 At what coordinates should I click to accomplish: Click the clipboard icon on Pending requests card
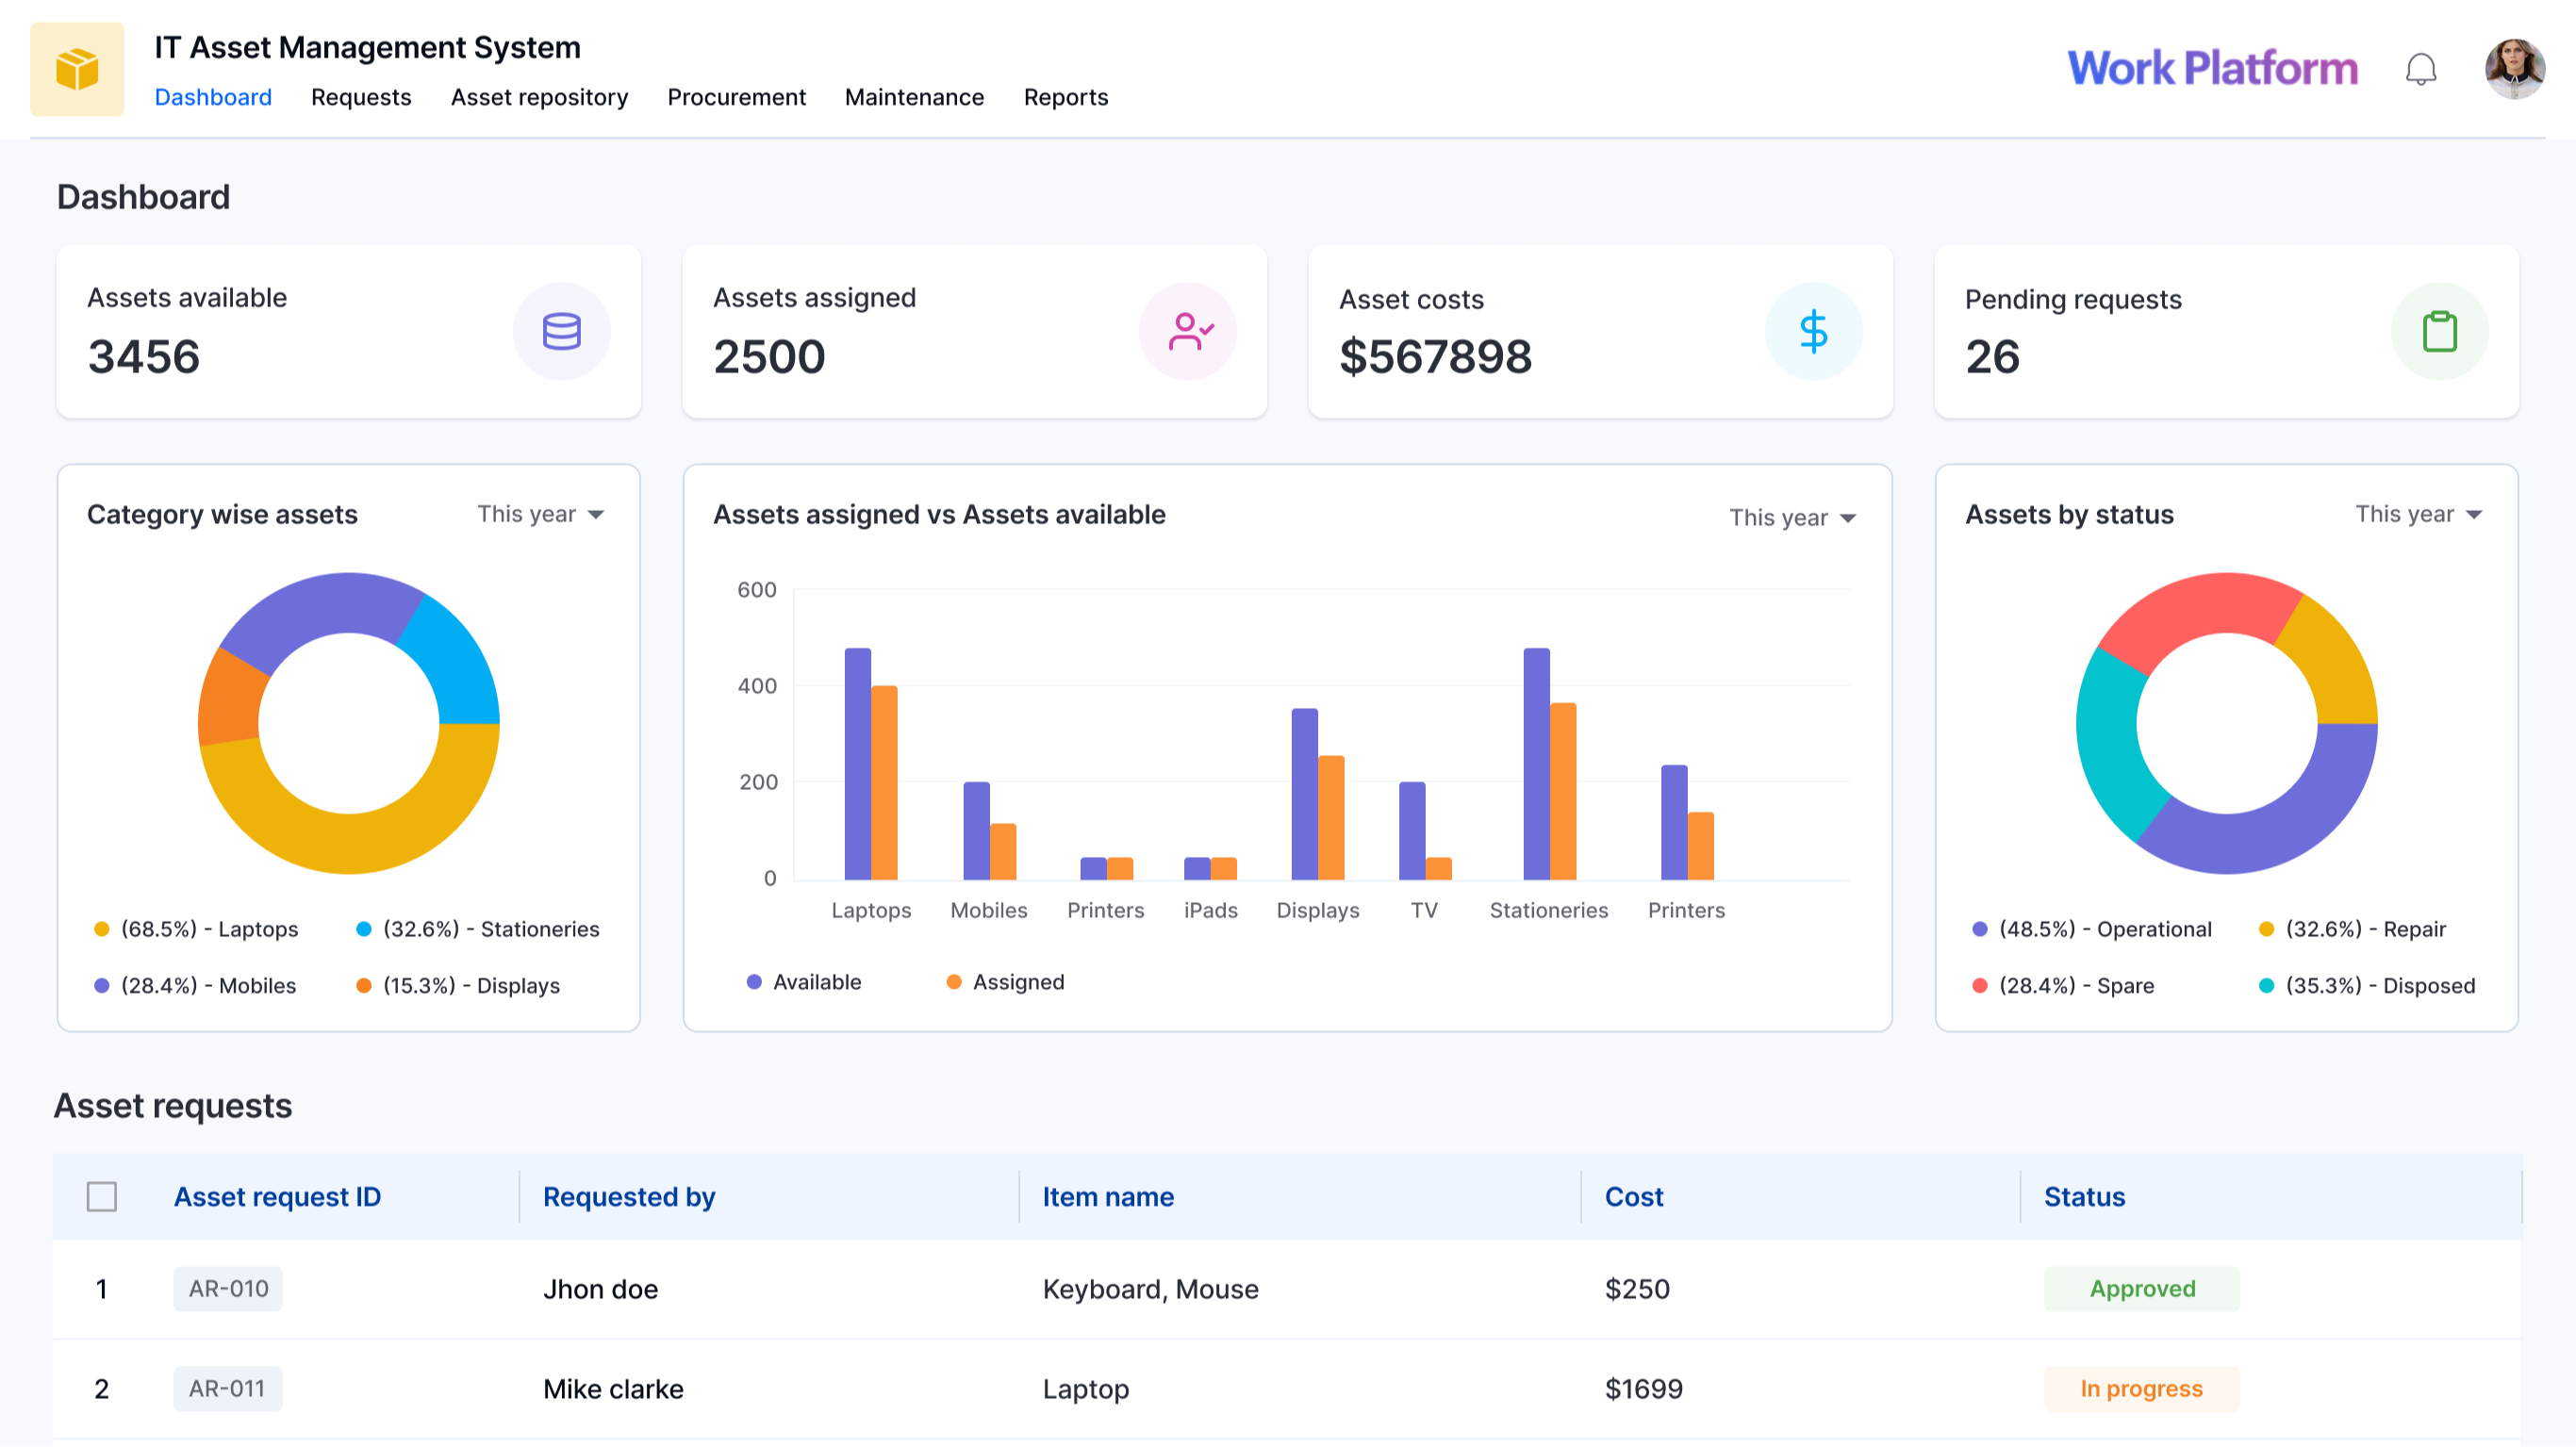[x=2440, y=330]
